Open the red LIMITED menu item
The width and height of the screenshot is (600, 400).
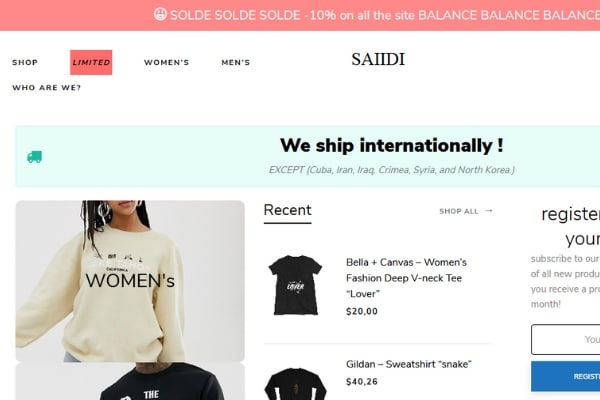coord(91,62)
